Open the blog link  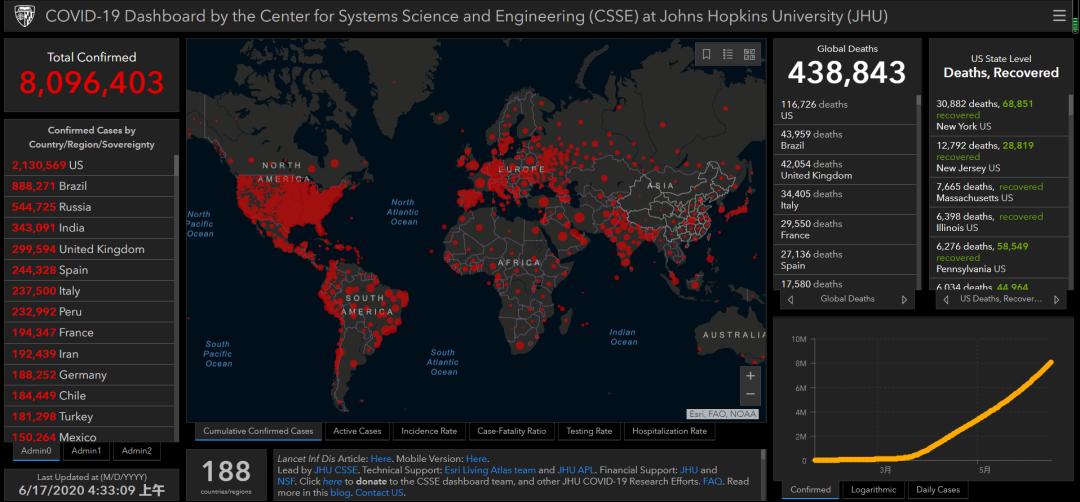tap(342, 492)
